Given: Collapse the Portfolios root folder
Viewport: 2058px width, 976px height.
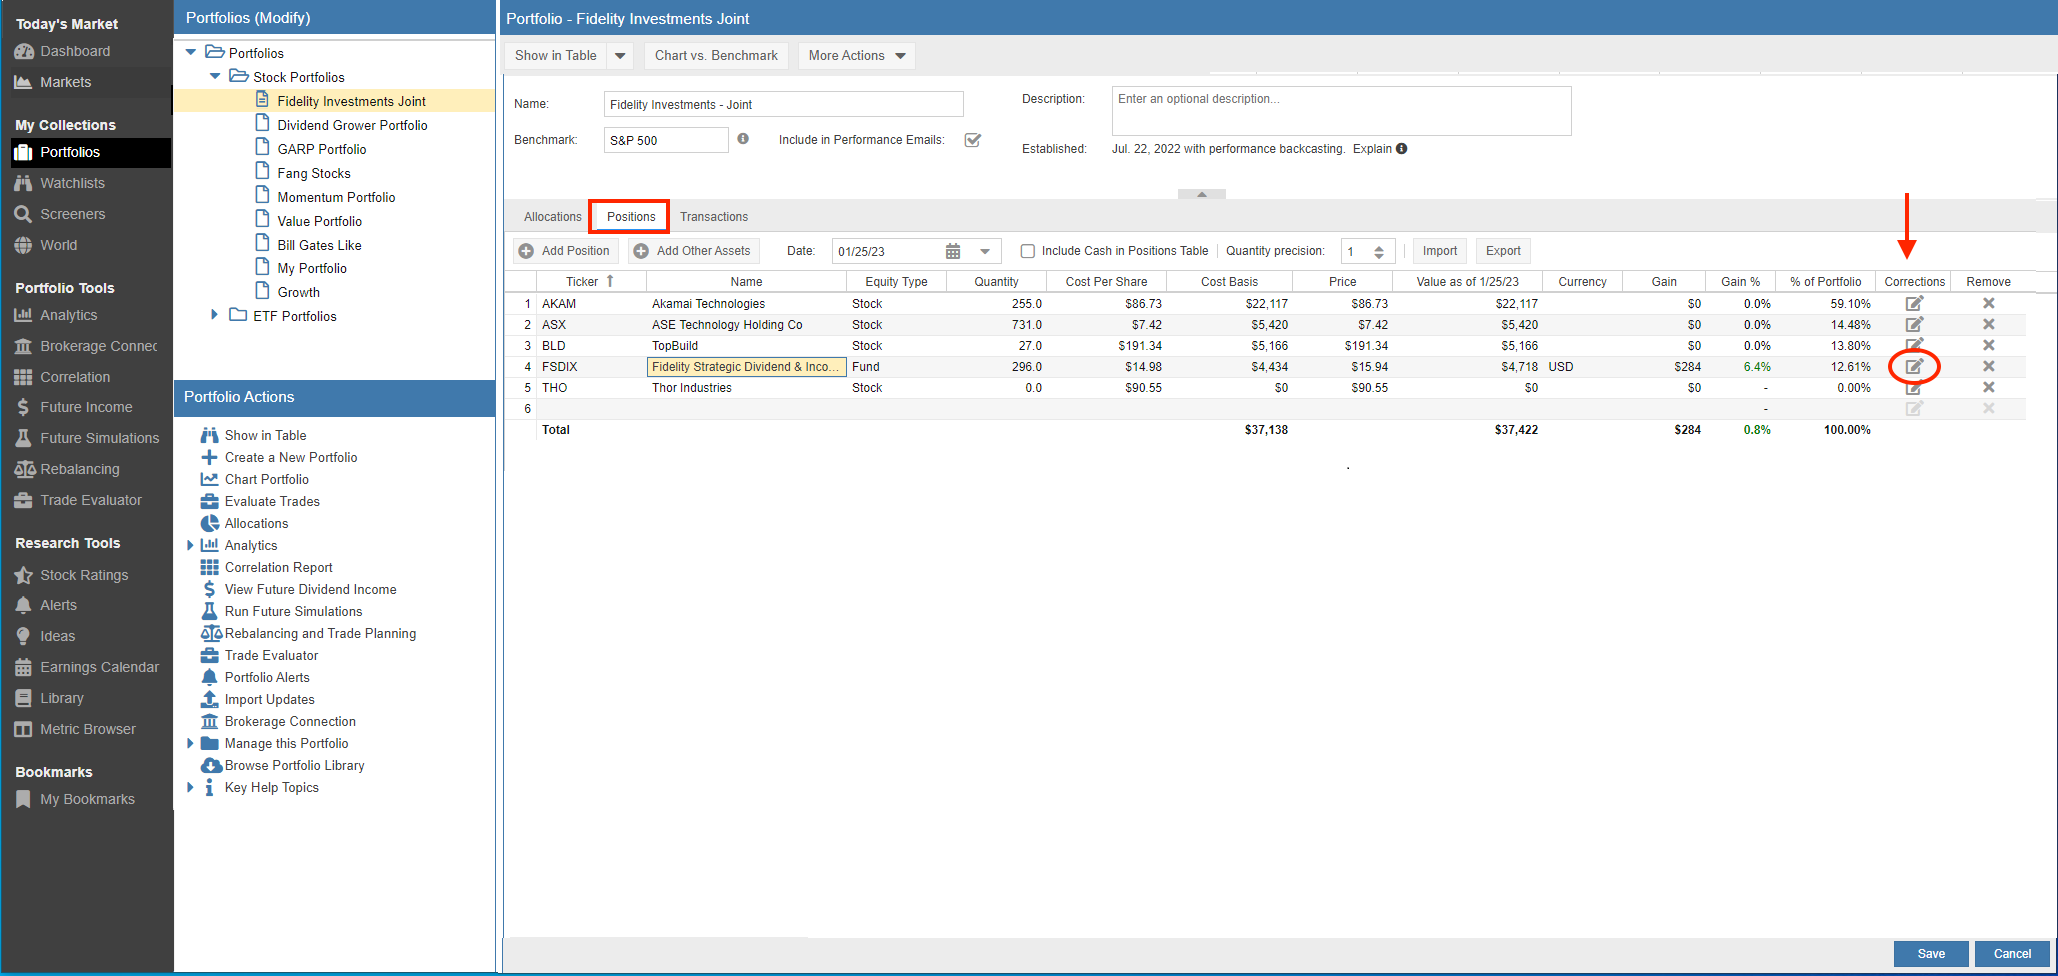Looking at the screenshot, I should pyautogui.click(x=191, y=52).
